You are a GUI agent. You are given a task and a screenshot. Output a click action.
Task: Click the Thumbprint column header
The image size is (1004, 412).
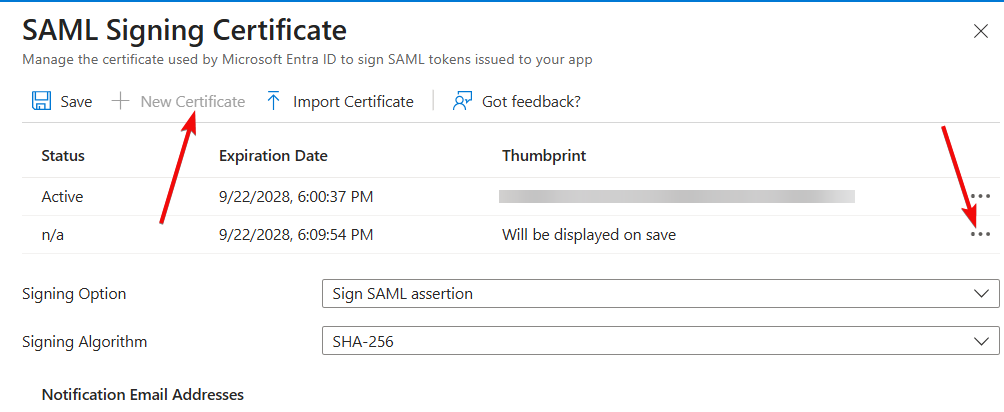(x=544, y=156)
